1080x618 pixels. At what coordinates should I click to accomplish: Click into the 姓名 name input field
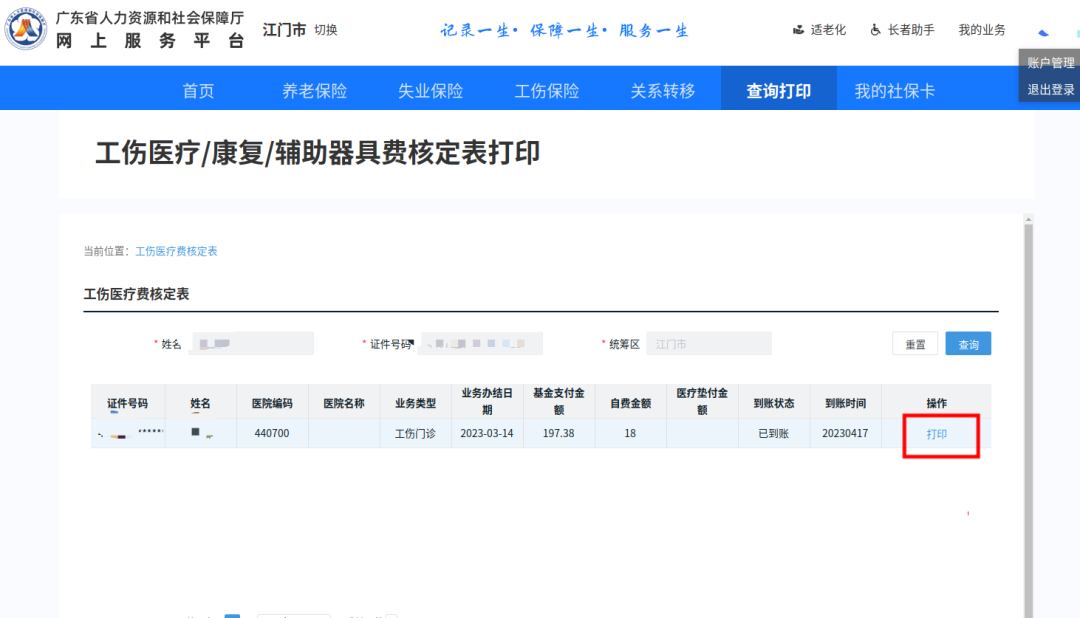click(251, 343)
